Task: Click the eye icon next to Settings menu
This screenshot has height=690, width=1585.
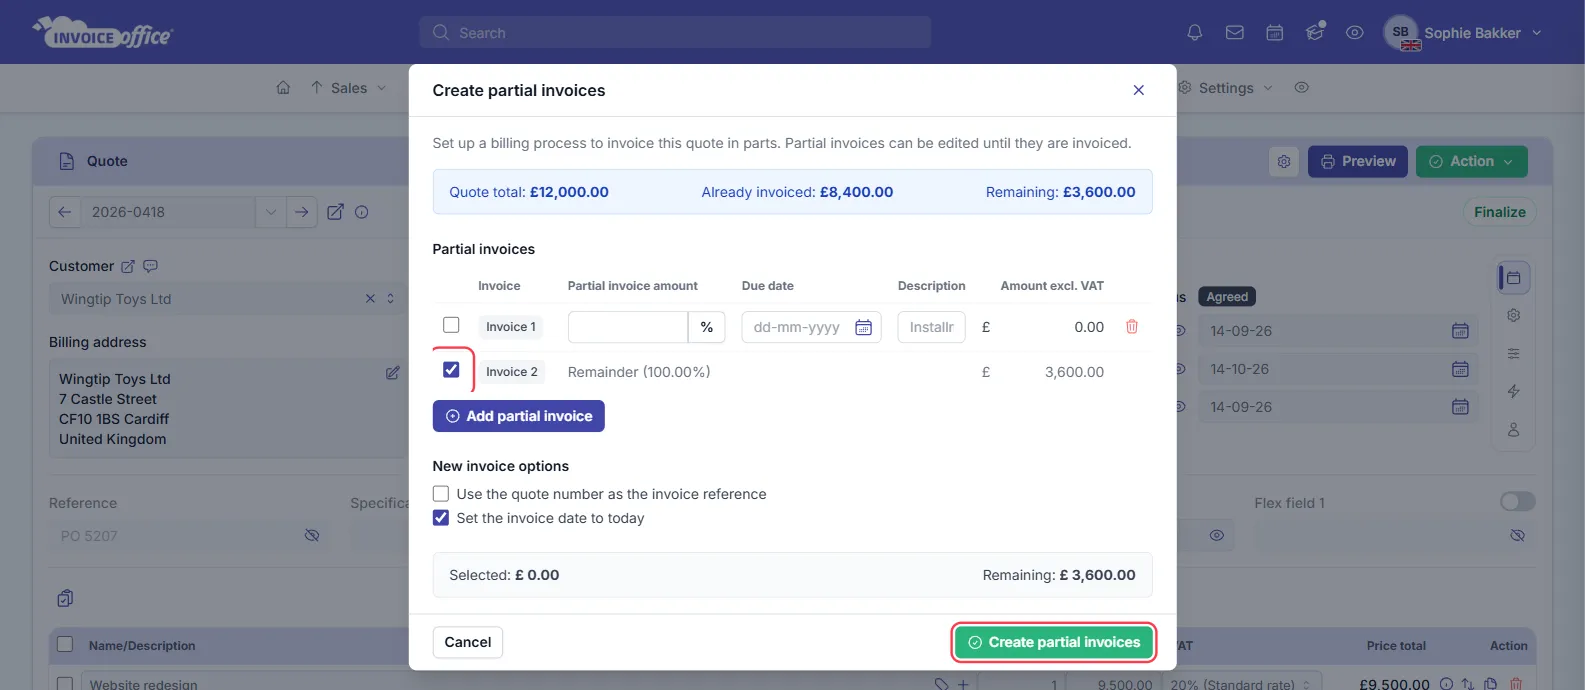Action: click(1302, 88)
